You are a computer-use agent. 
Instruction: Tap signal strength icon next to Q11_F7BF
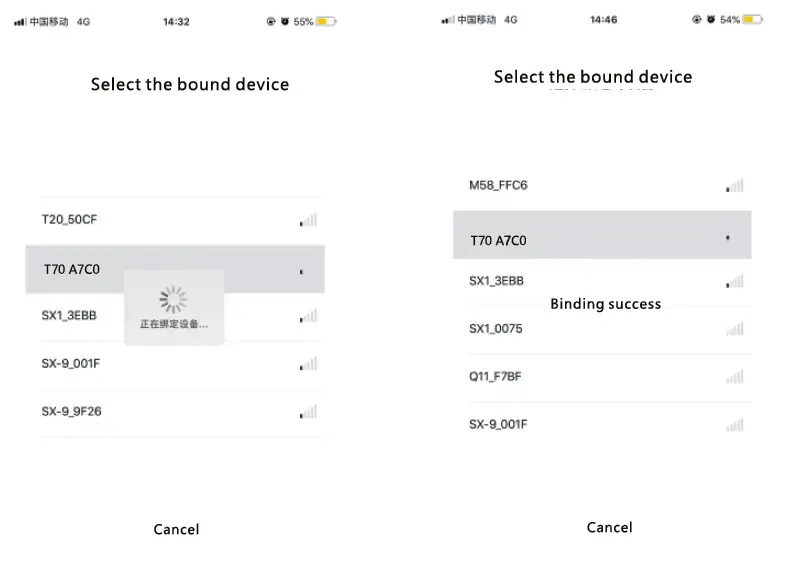(735, 377)
